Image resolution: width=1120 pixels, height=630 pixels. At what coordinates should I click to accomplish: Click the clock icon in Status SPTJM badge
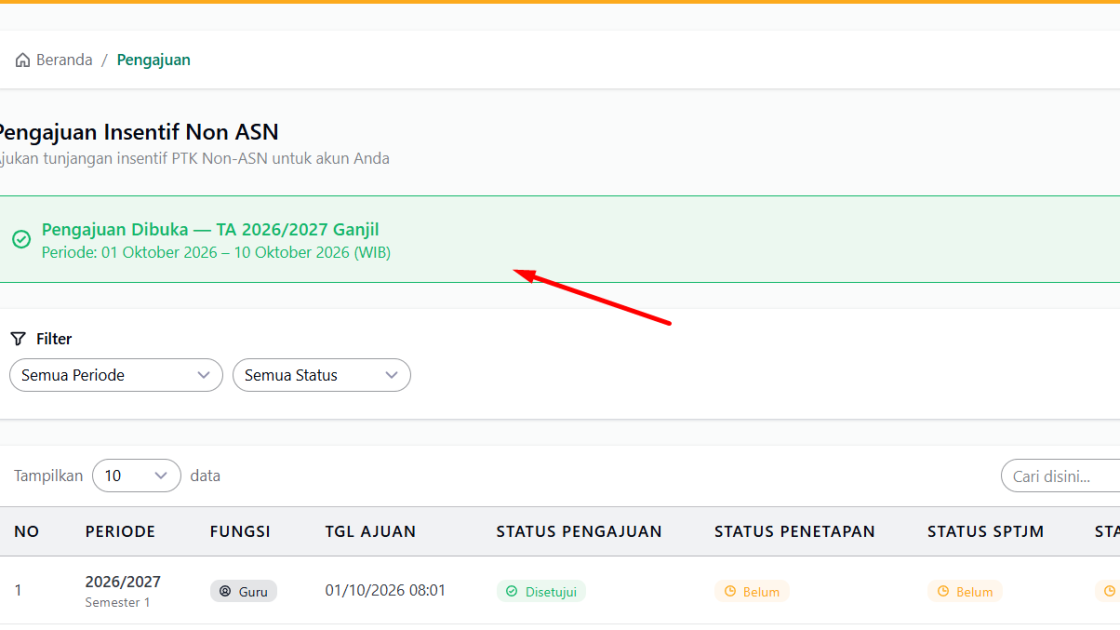coord(944,591)
